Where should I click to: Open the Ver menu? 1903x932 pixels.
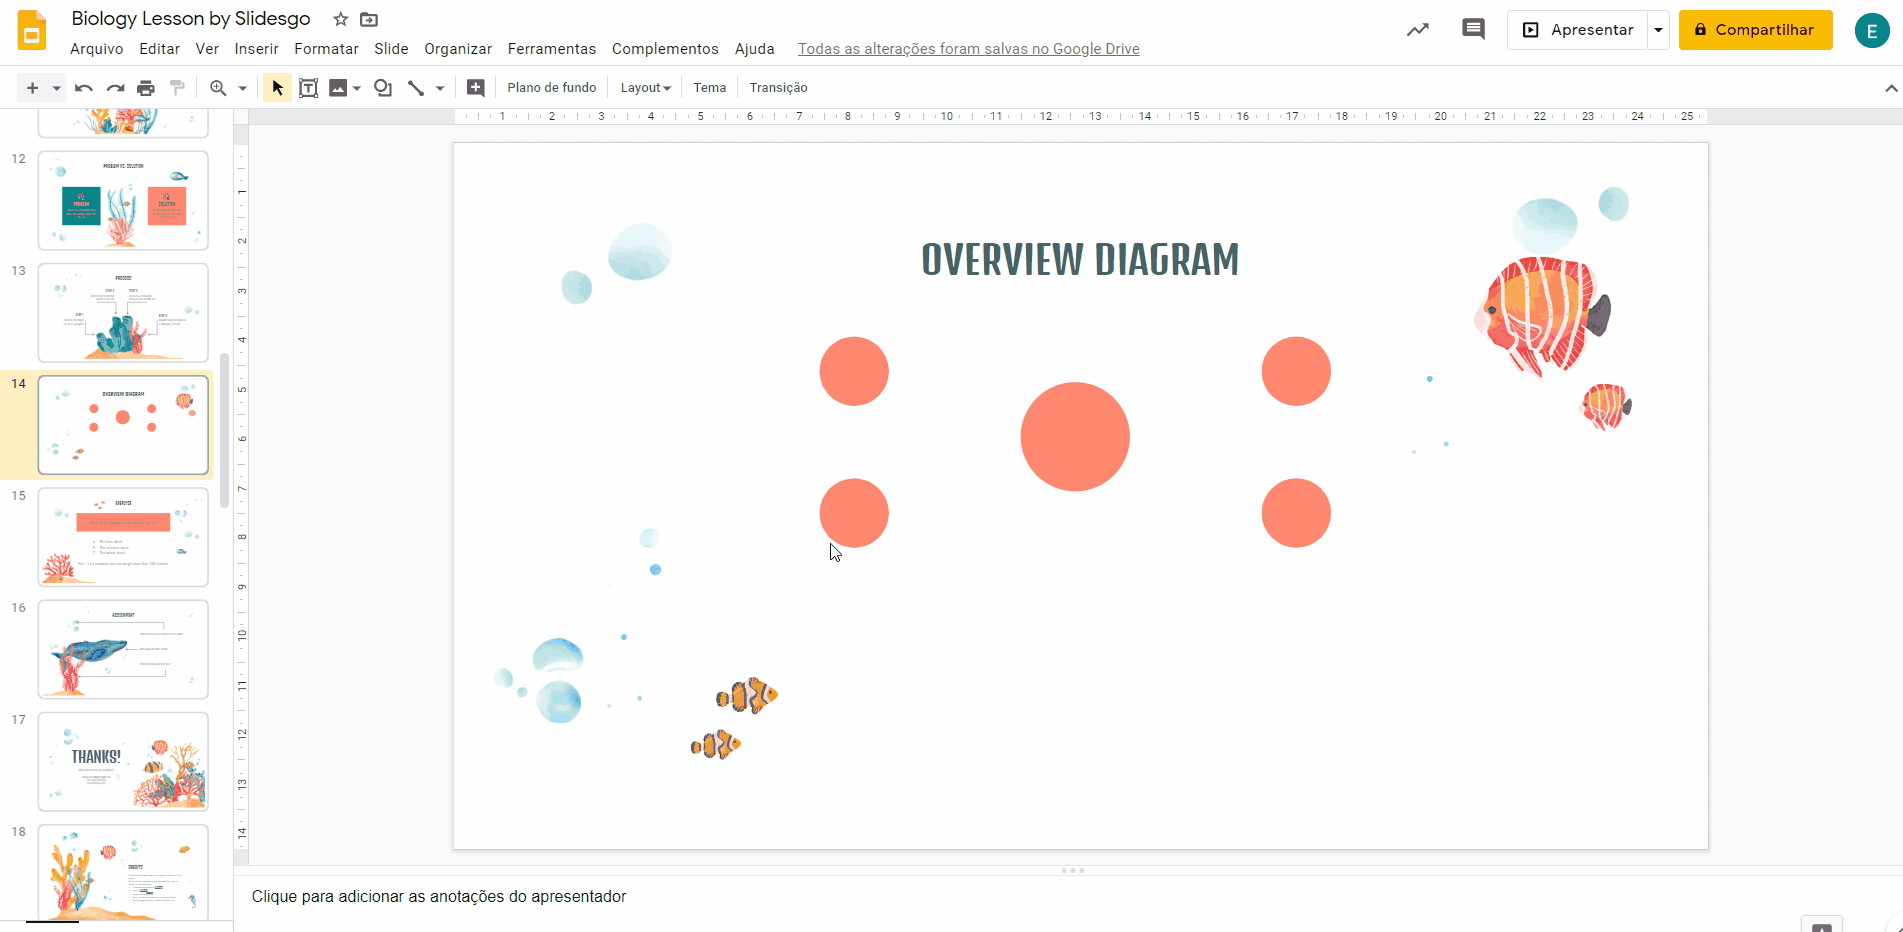[x=207, y=49]
